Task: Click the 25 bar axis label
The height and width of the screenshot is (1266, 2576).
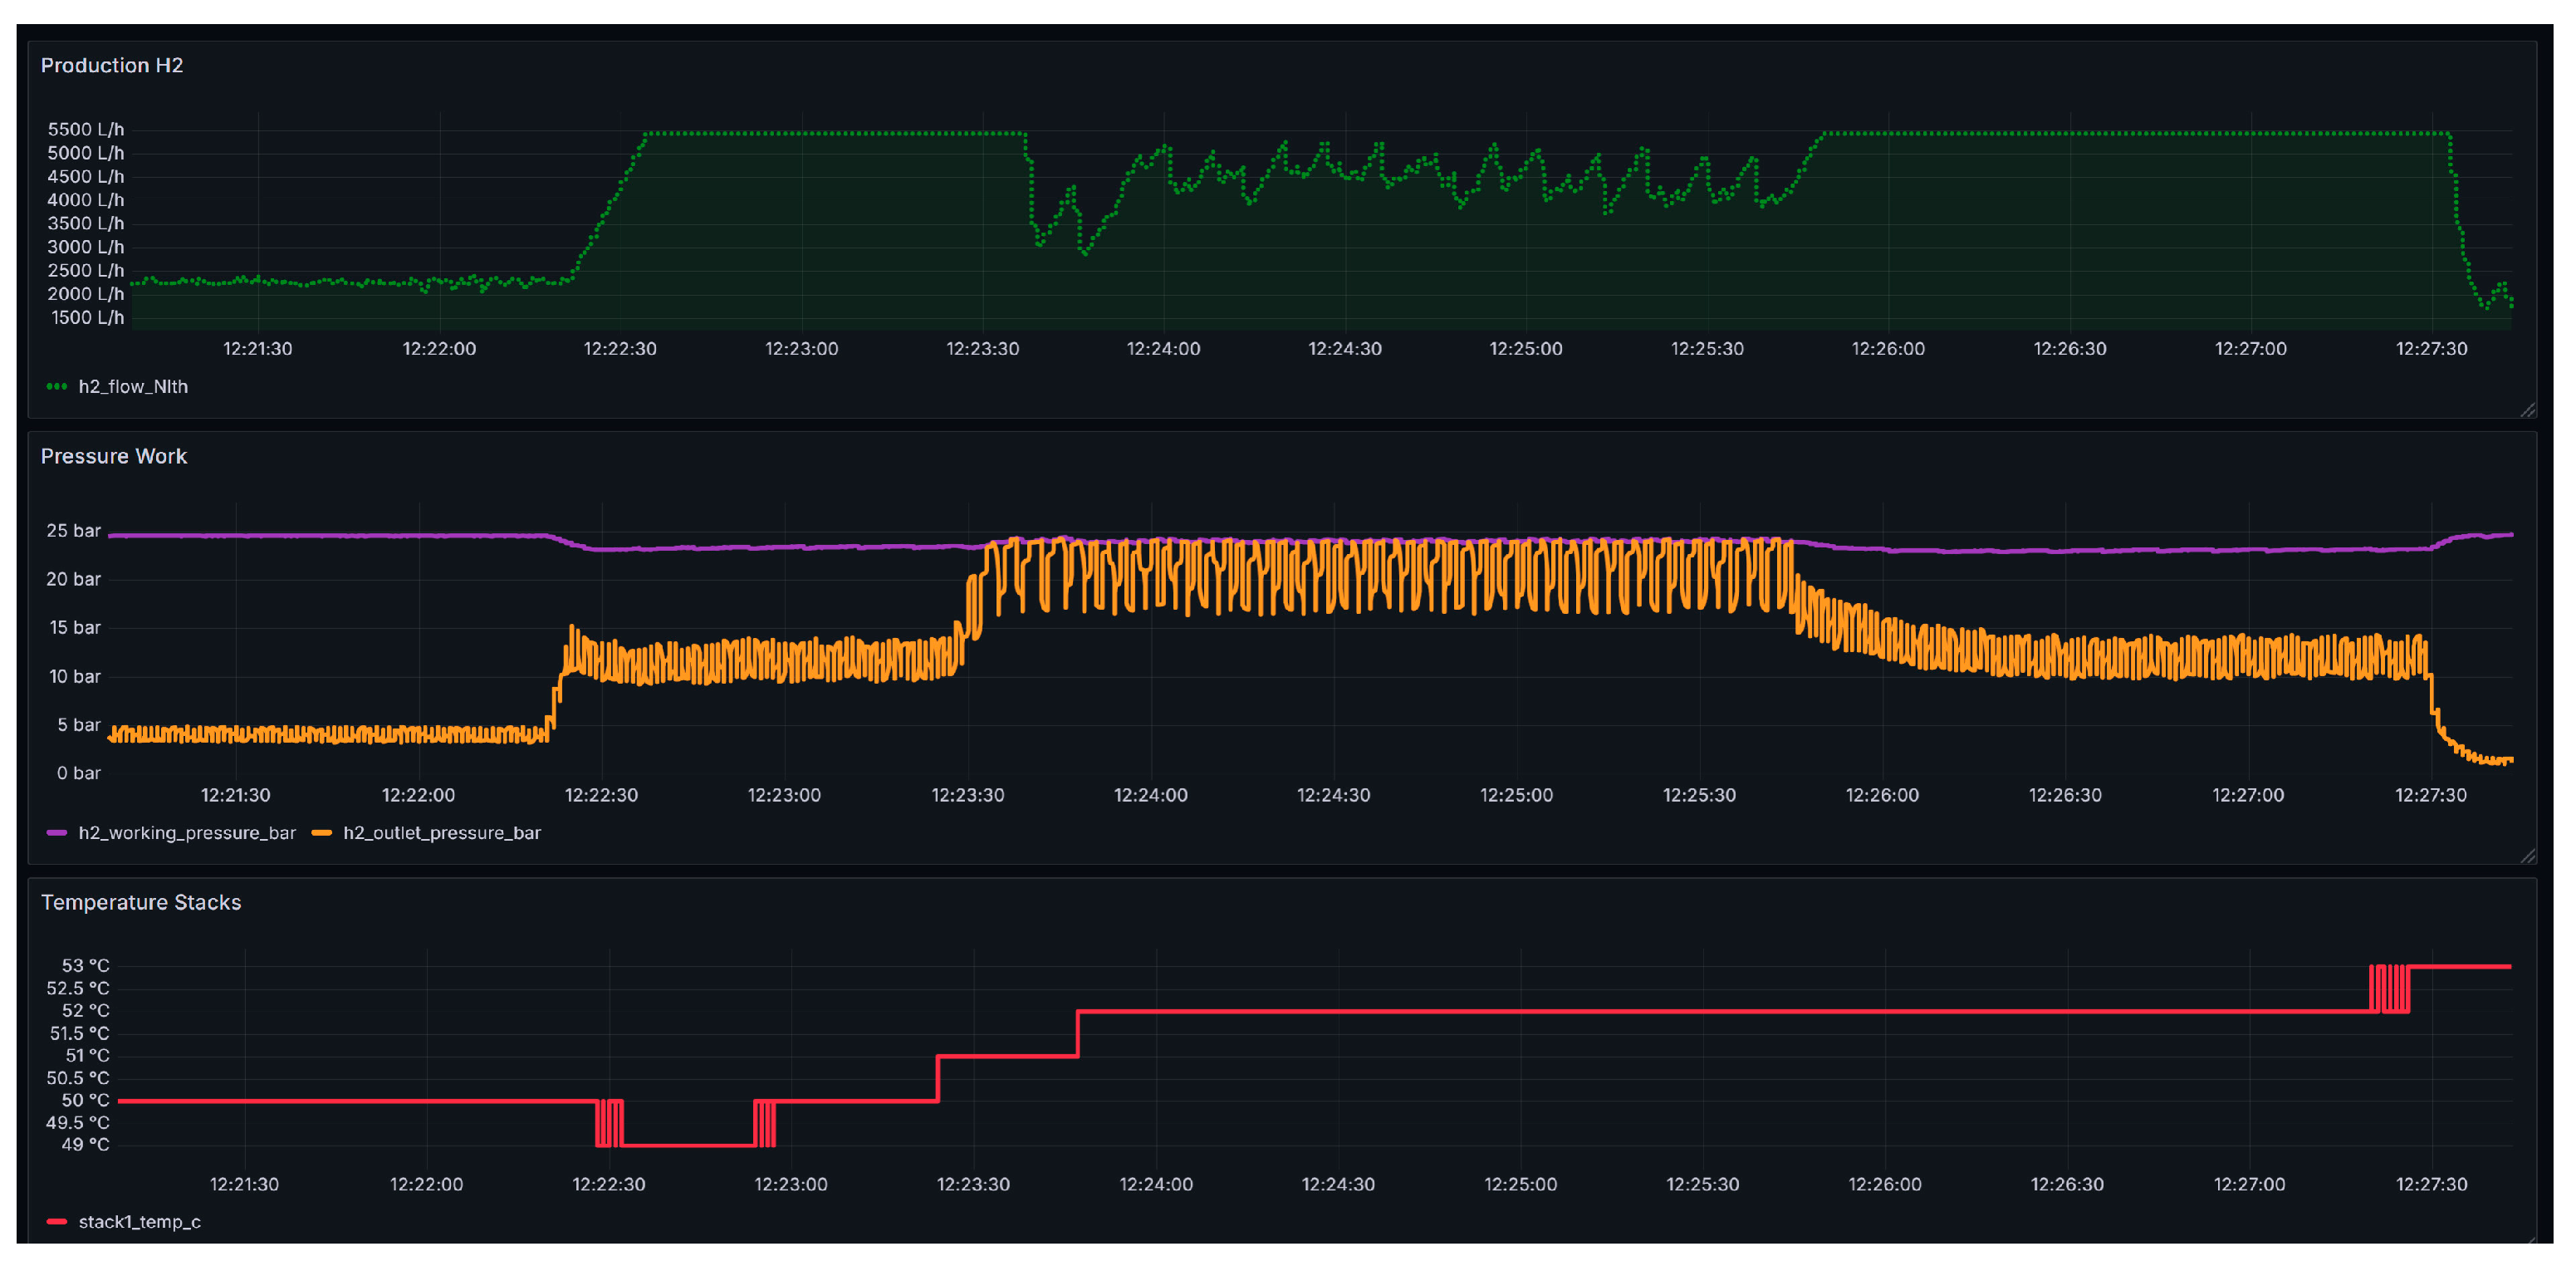Action: [x=74, y=530]
